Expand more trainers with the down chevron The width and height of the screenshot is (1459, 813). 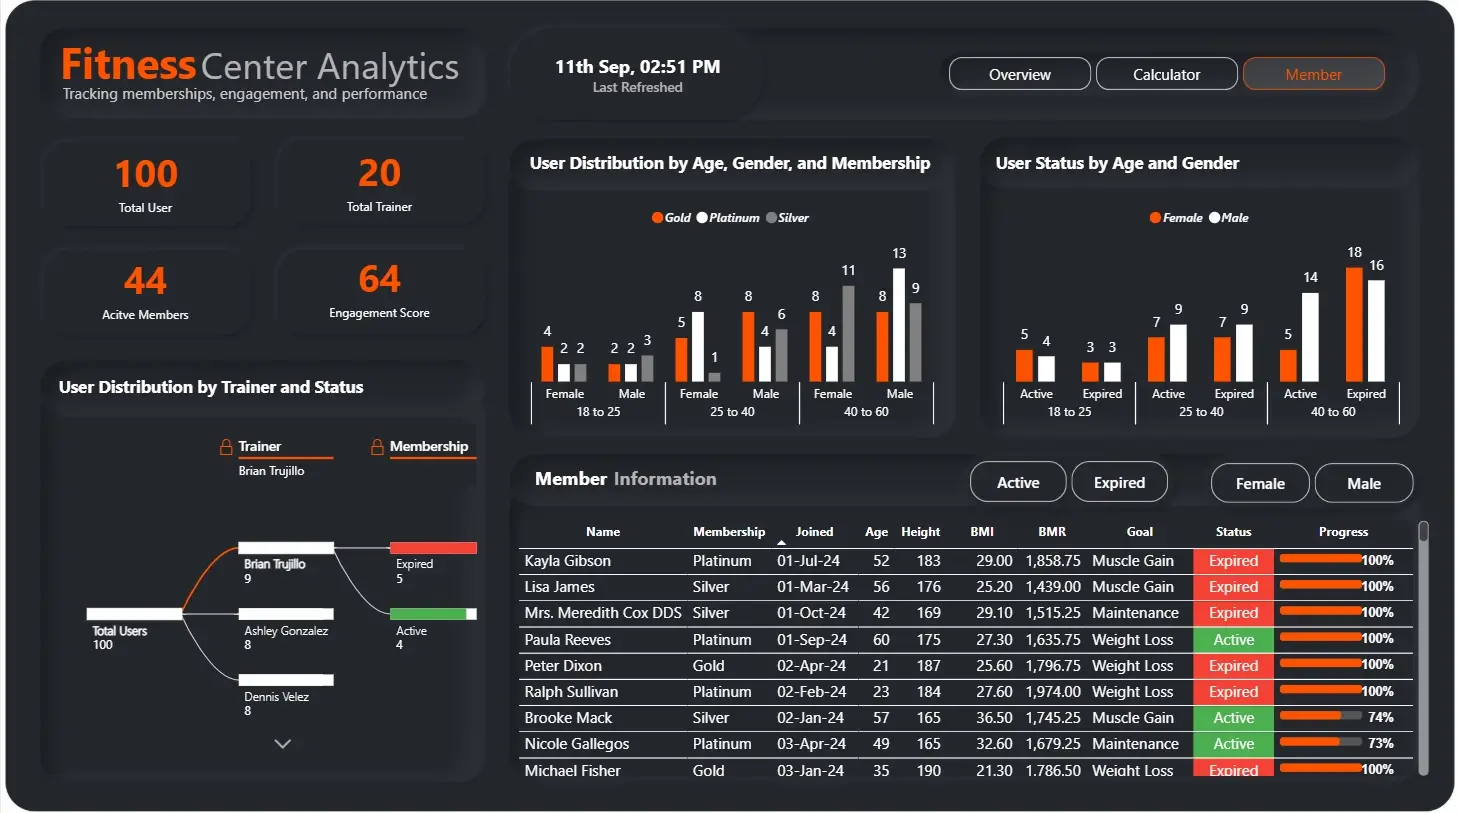(x=283, y=744)
